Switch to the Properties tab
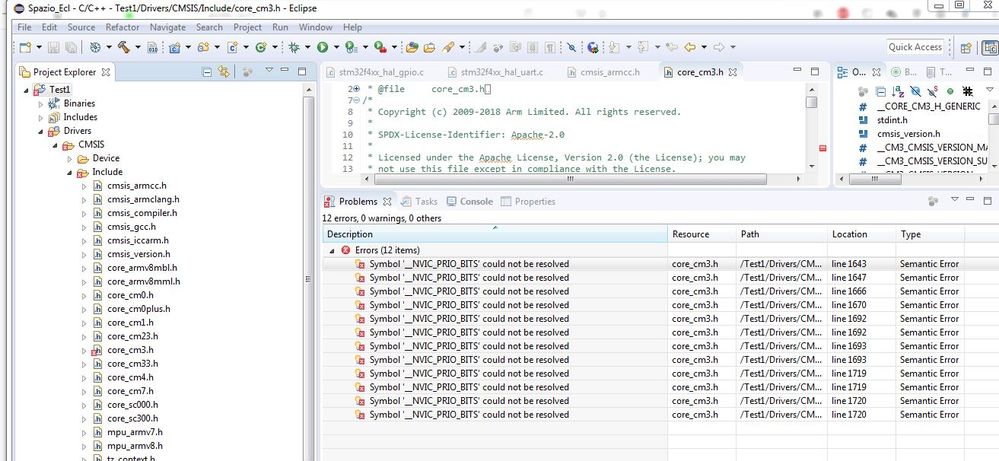The width and height of the screenshot is (999, 461). pyautogui.click(x=528, y=201)
